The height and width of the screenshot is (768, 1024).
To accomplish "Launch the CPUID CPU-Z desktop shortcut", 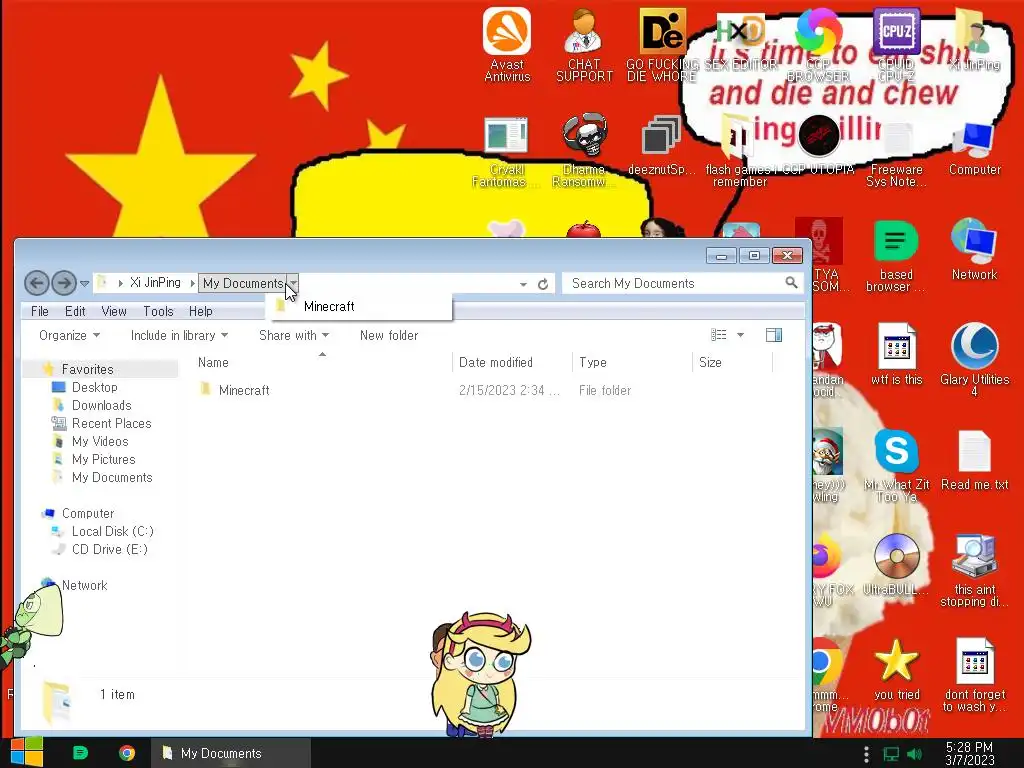I will [896, 44].
